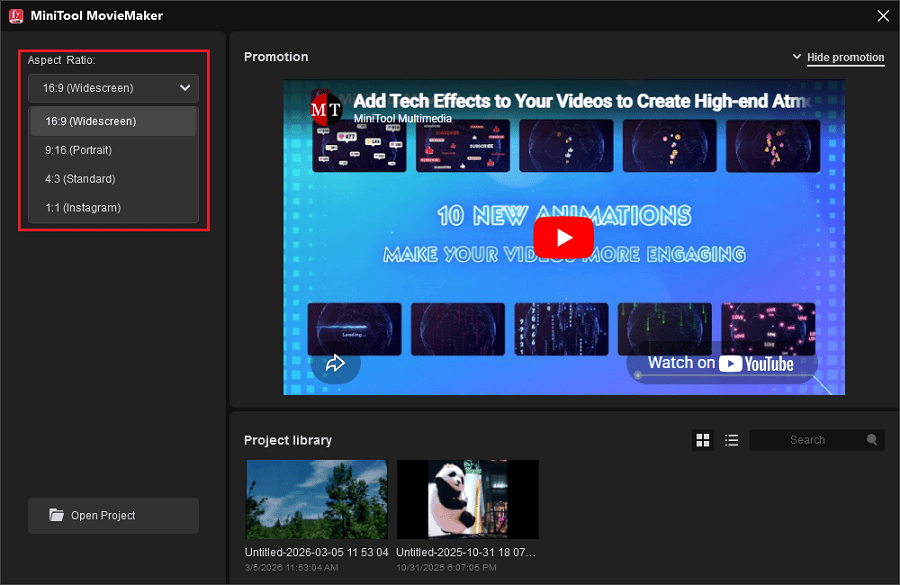Open the panda project from October 31
900x585 pixels.
pos(467,499)
